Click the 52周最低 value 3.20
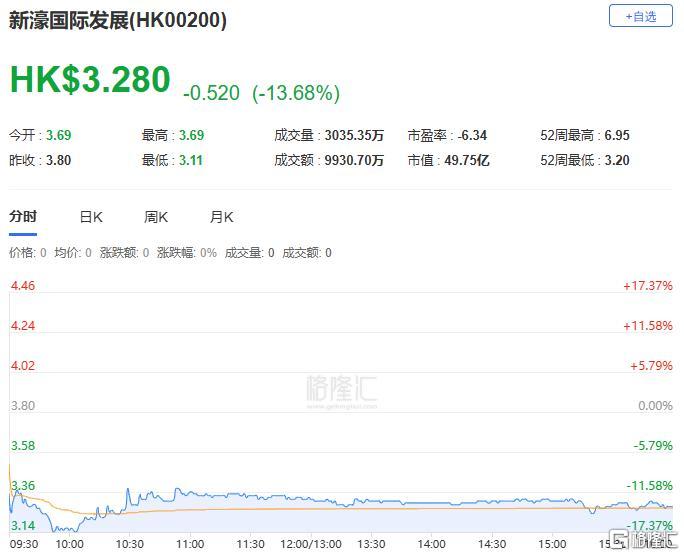The image size is (684, 556). (617, 160)
